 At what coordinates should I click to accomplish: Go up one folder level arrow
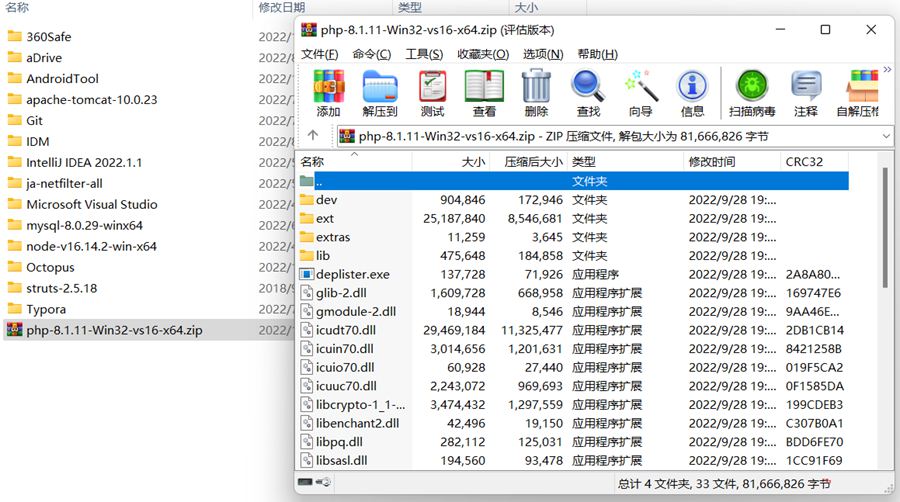[x=313, y=136]
